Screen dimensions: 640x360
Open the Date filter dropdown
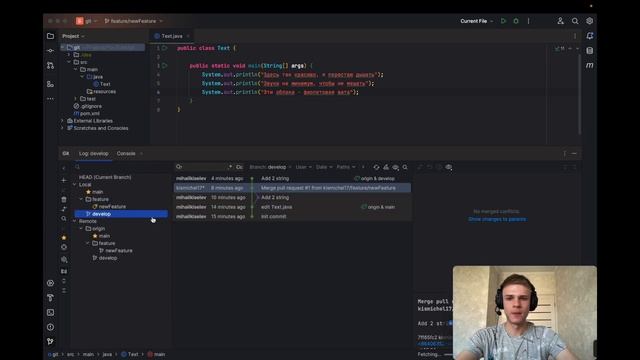point(324,167)
